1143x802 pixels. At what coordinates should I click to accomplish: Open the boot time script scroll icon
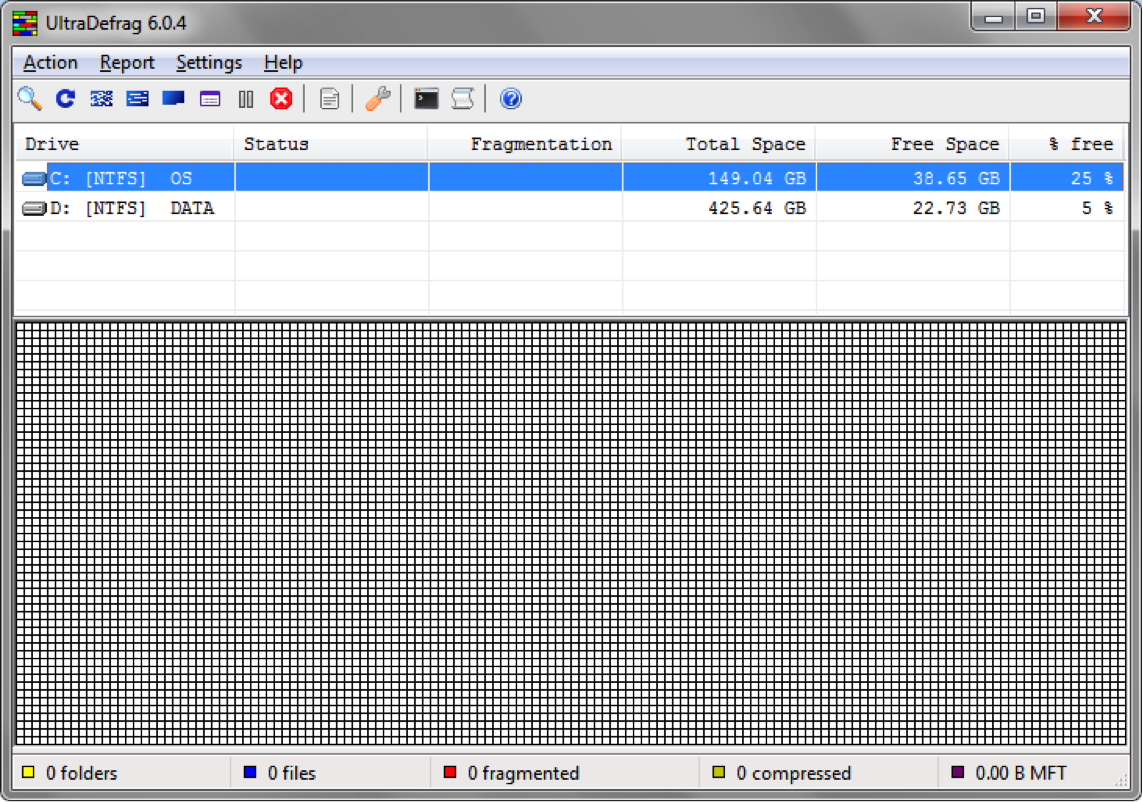tap(463, 98)
